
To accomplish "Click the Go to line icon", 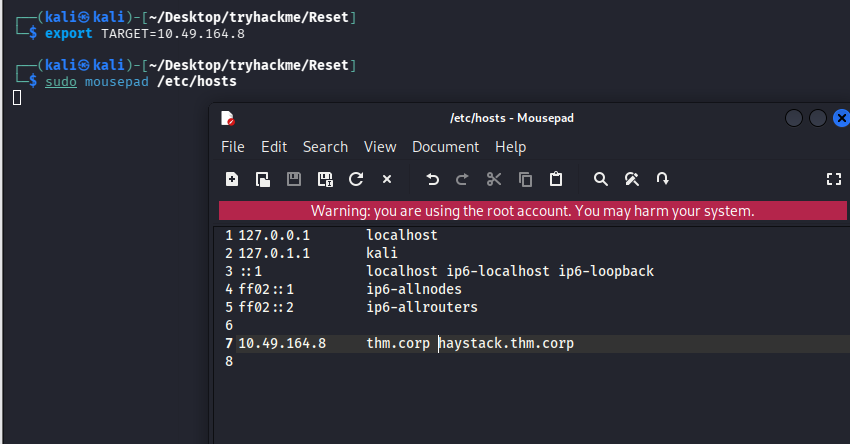I will pos(662,179).
